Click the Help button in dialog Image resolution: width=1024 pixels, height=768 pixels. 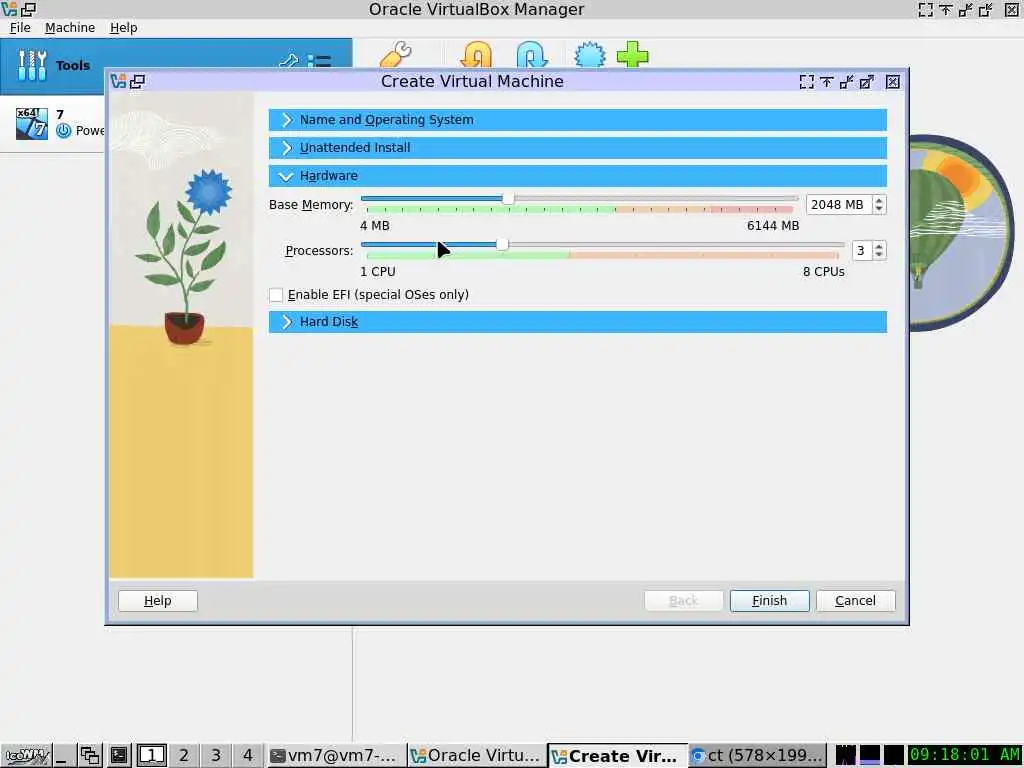point(157,601)
